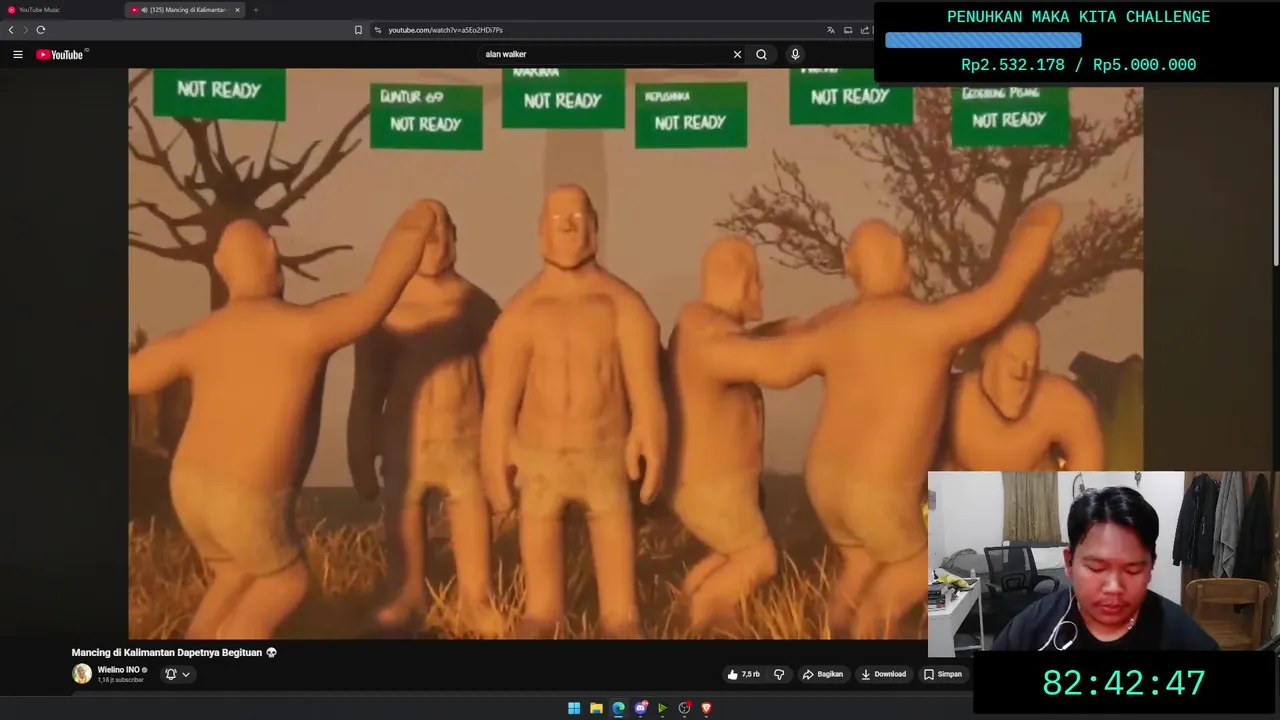Bookmark this page icon
Image resolution: width=1280 pixels, height=720 pixels.
tap(358, 30)
